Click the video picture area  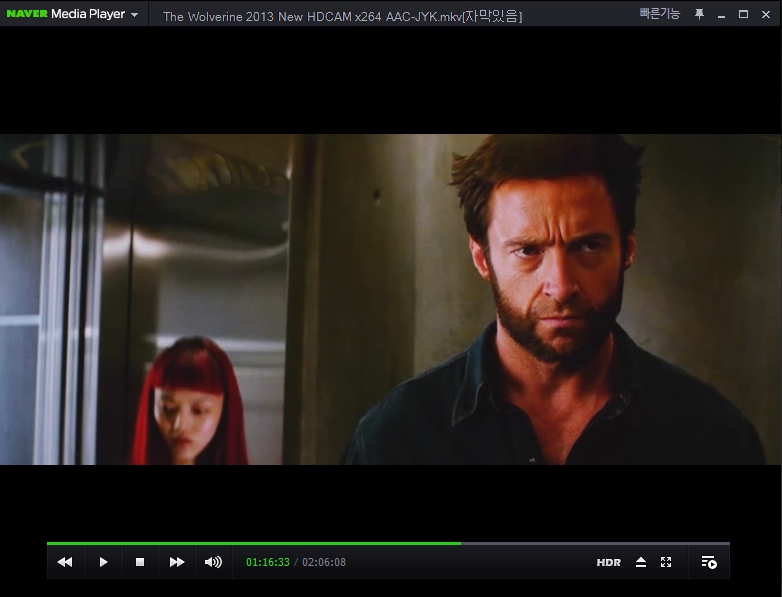tap(391, 299)
